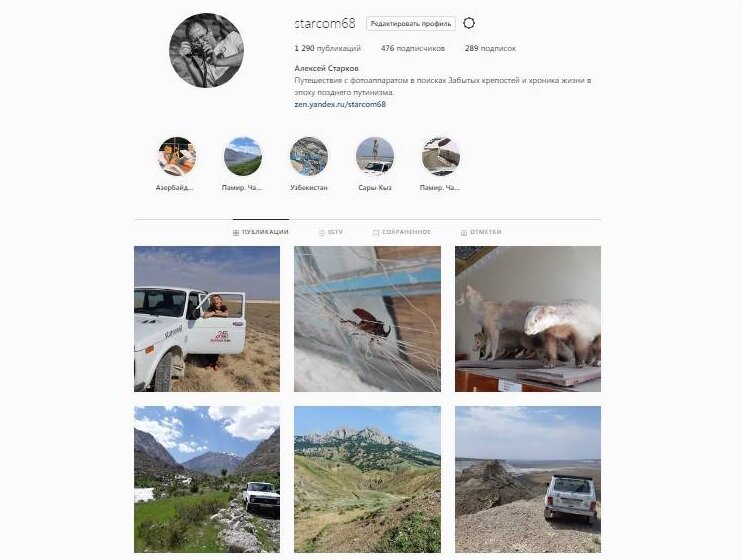Open the Азербайджан story highlight

coord(177,156)
